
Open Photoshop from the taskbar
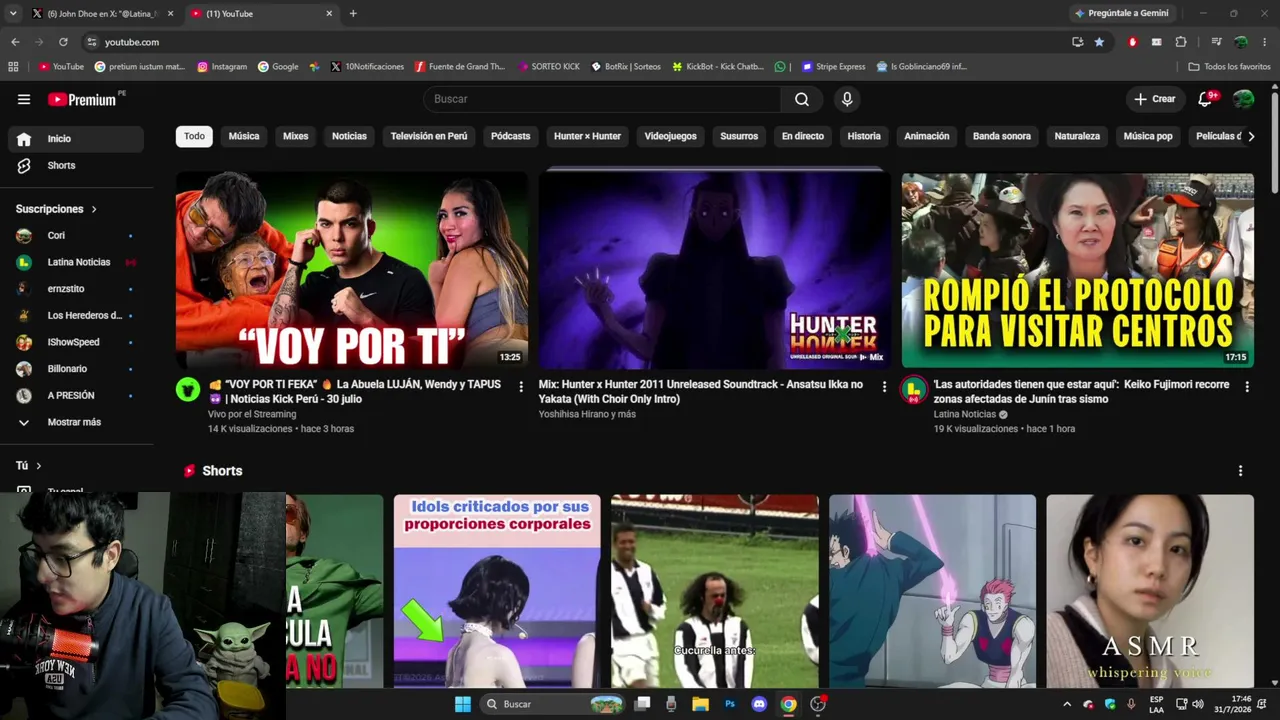730,704
